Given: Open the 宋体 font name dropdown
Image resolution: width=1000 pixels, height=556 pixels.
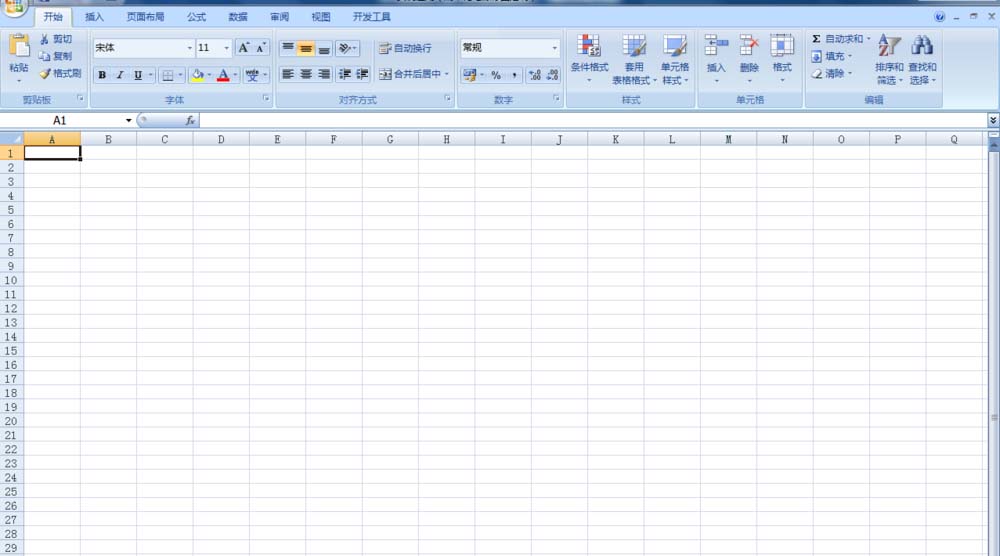Looking at the screenshot, I should pyautogui.click(x=189, y=48).
